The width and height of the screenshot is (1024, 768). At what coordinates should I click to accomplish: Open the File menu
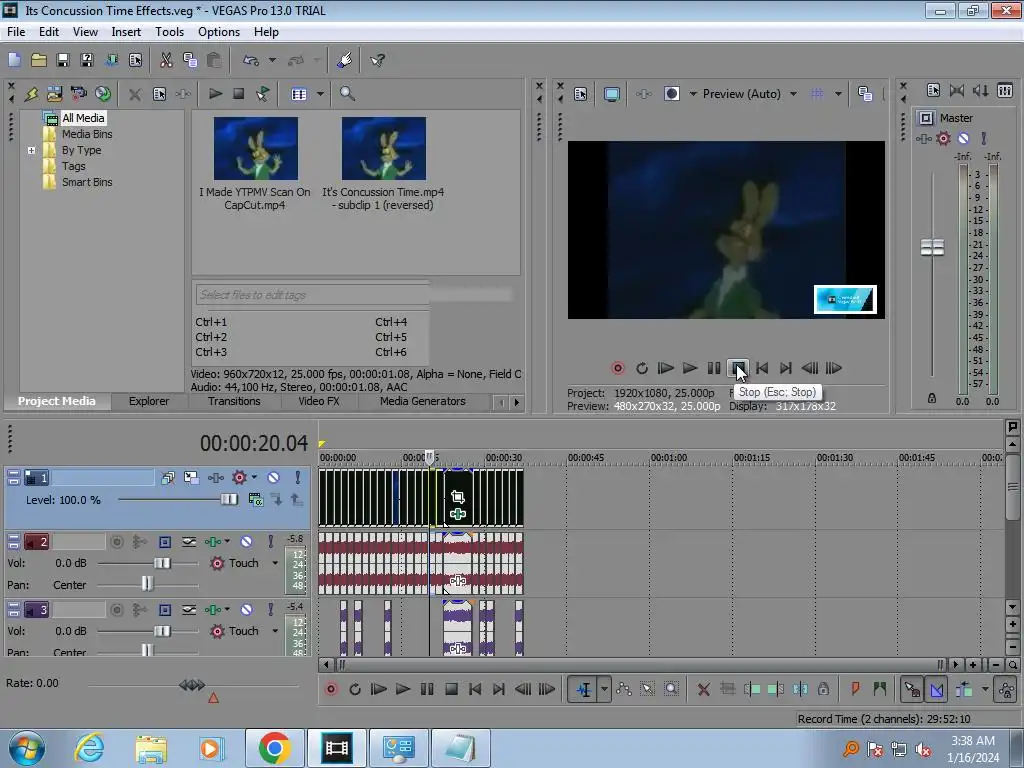pyautogui.click(x=16, y=31)
